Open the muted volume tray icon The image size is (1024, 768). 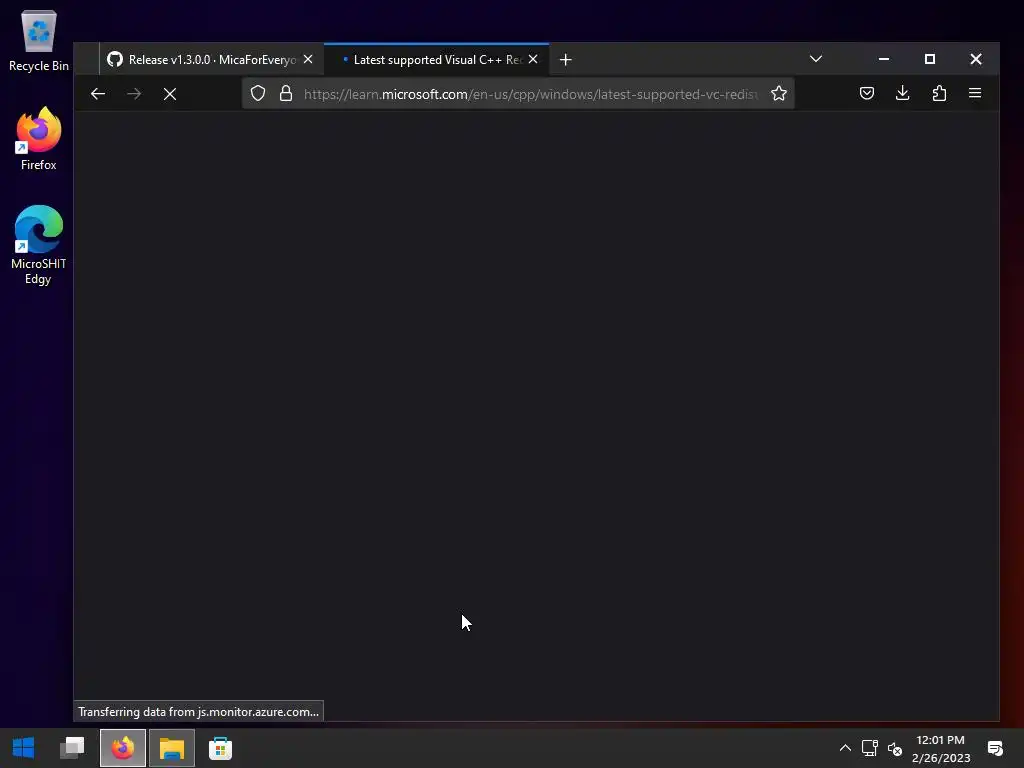(895, 749)
